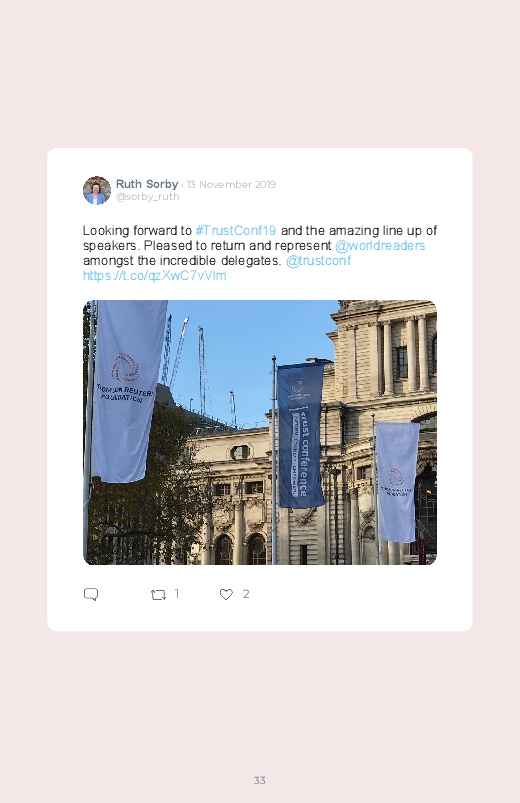Open the @worldreaders mention link

pos(380,245)
